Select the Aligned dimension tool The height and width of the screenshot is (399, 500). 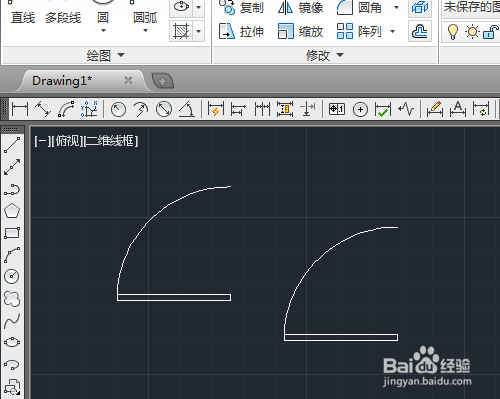pyautogui.click(x=43, y=109)
